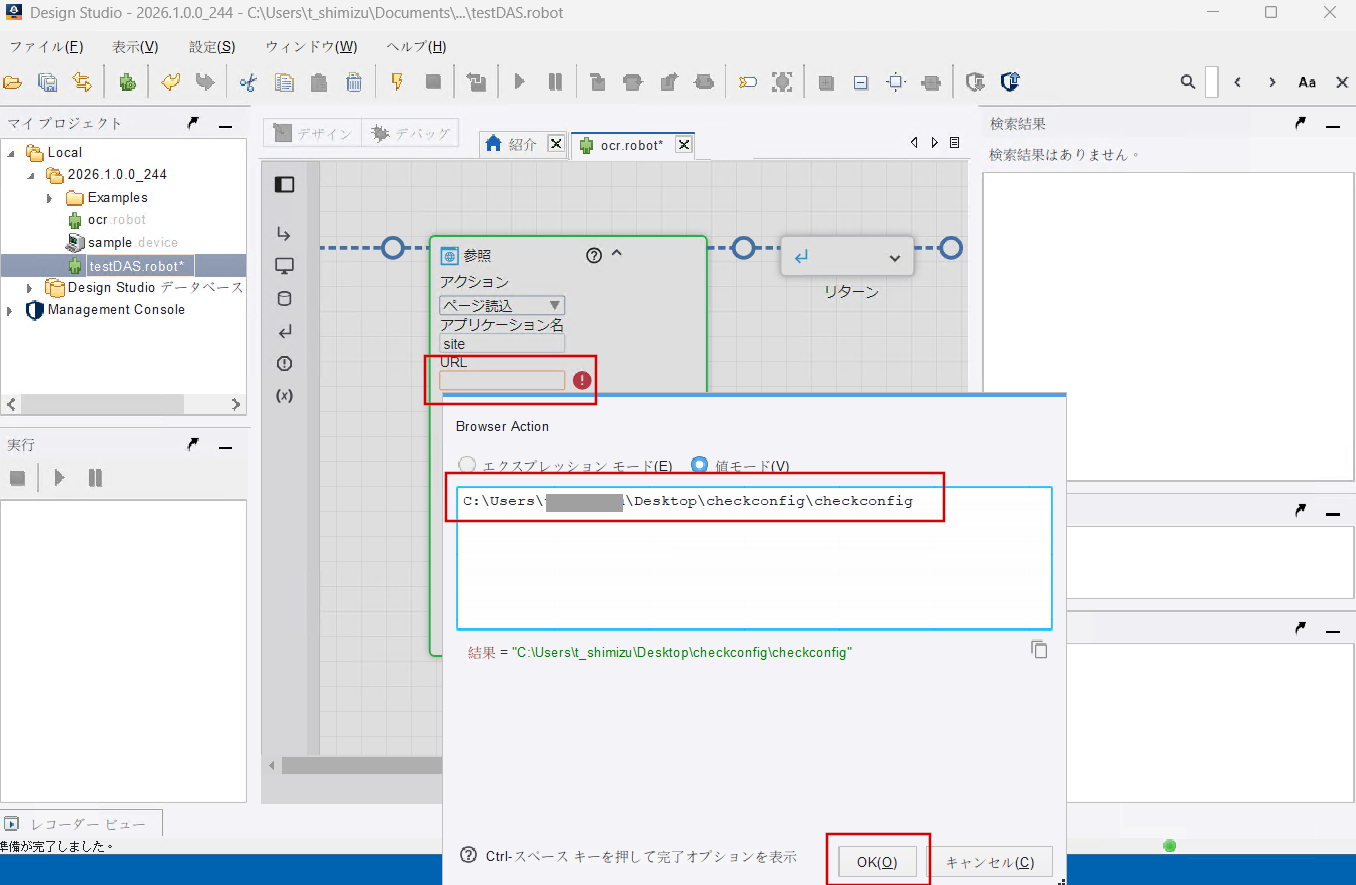Collapse the 参照 step with chevron
Viewport: 1356px width, 885px height.
616,254
